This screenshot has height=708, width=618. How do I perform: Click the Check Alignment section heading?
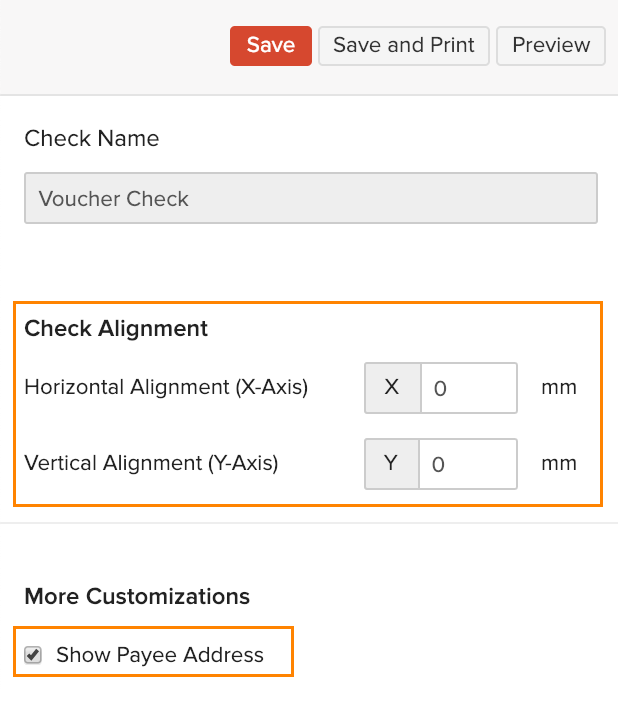click(x=116, y=328)
